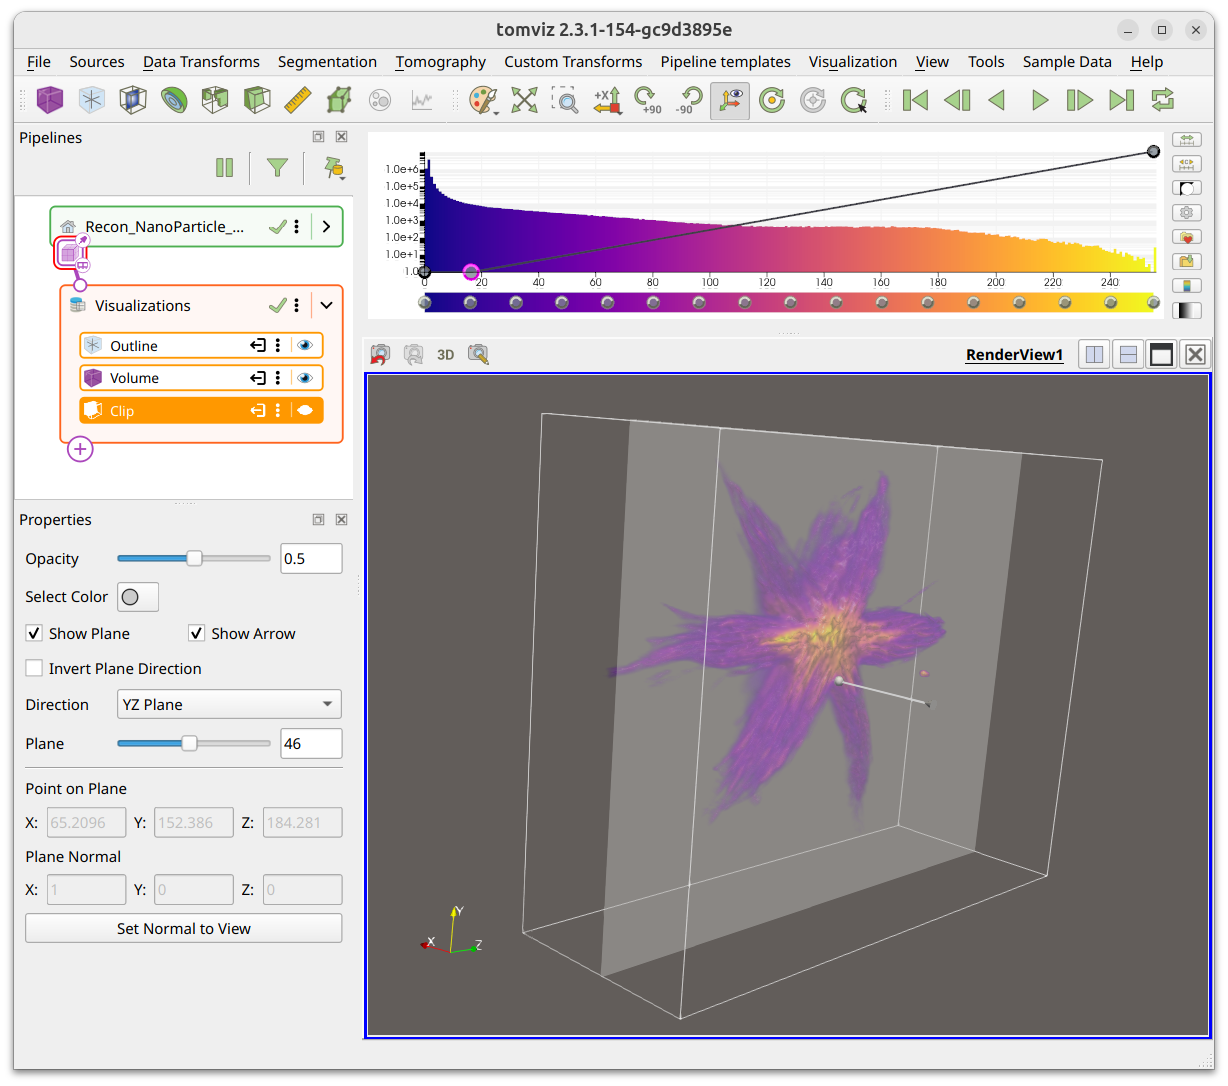Open the Visualization menu
The image size is (1228, 1086).
click(x=853, y=62)
